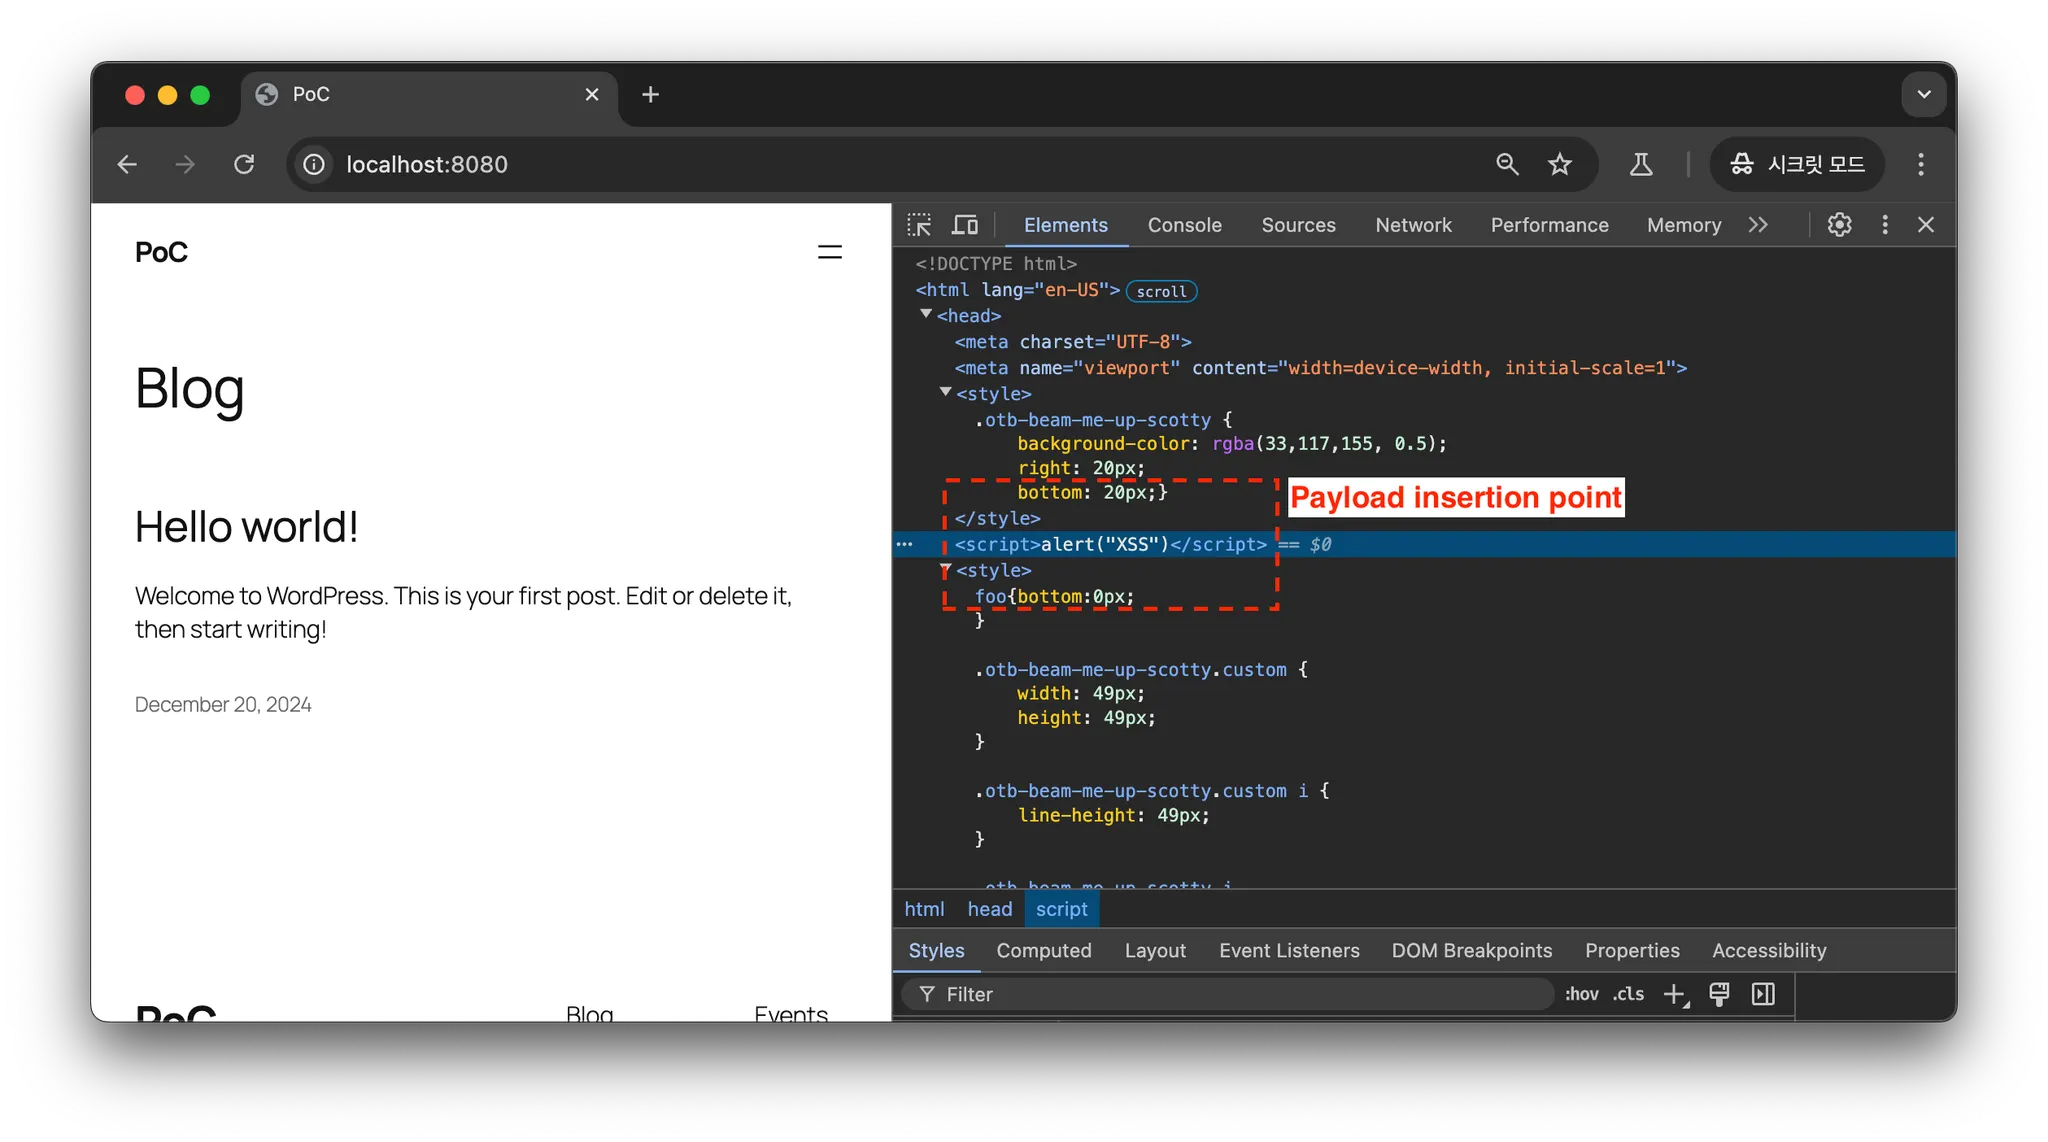
Task: Reload the localhost page
Action: 244,164
